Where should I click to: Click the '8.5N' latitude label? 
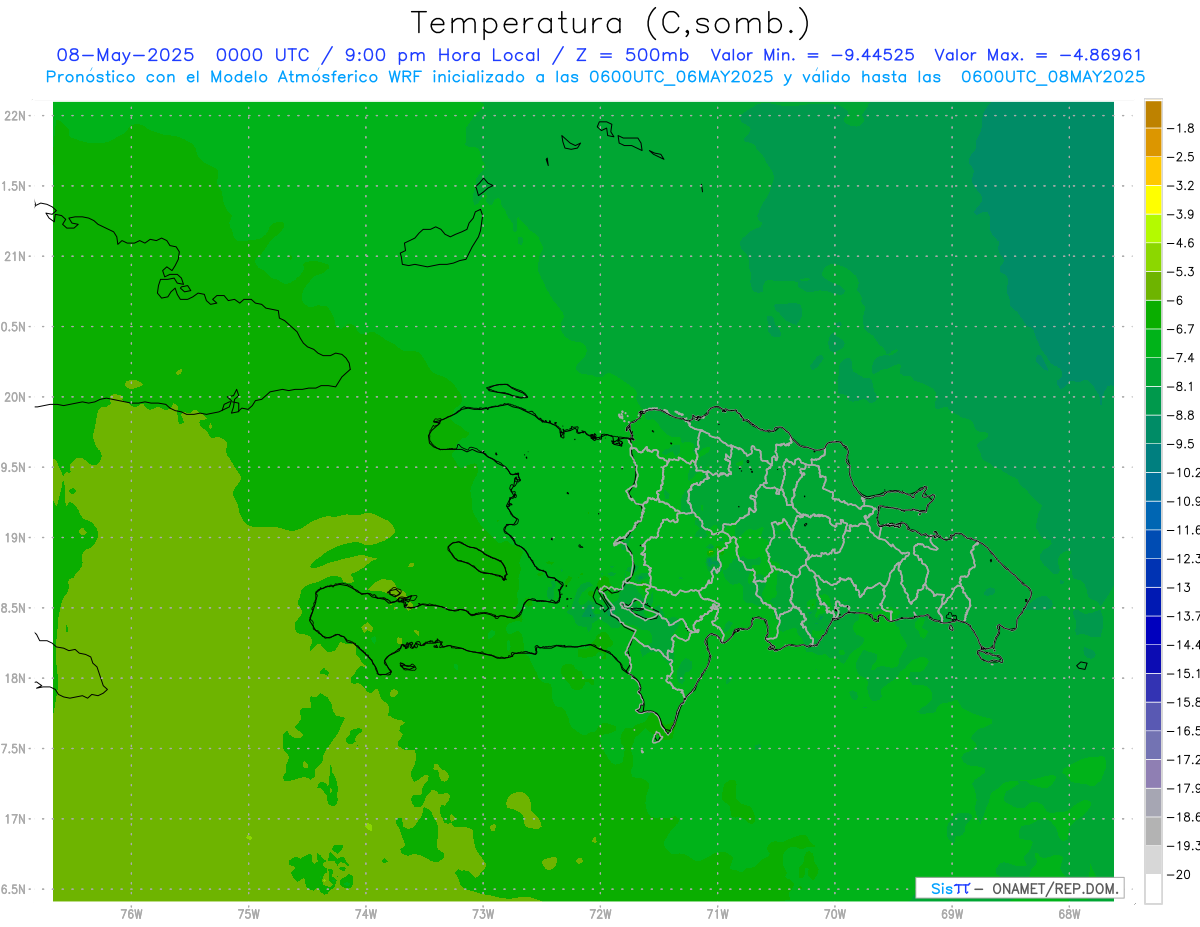13,608
